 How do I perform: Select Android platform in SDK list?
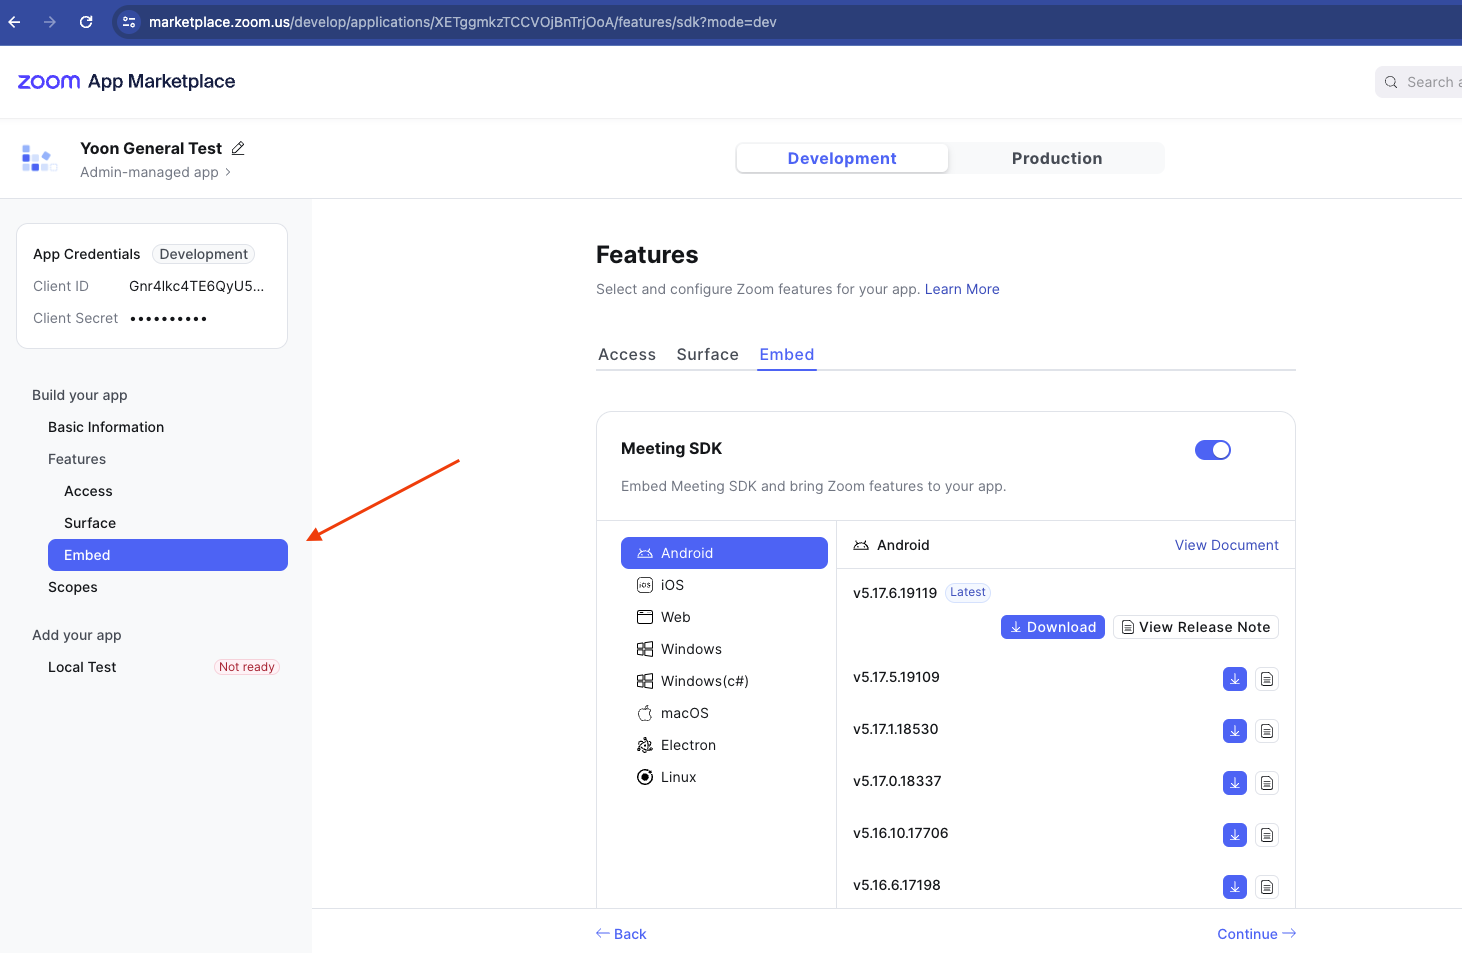[x=724, y=553]
